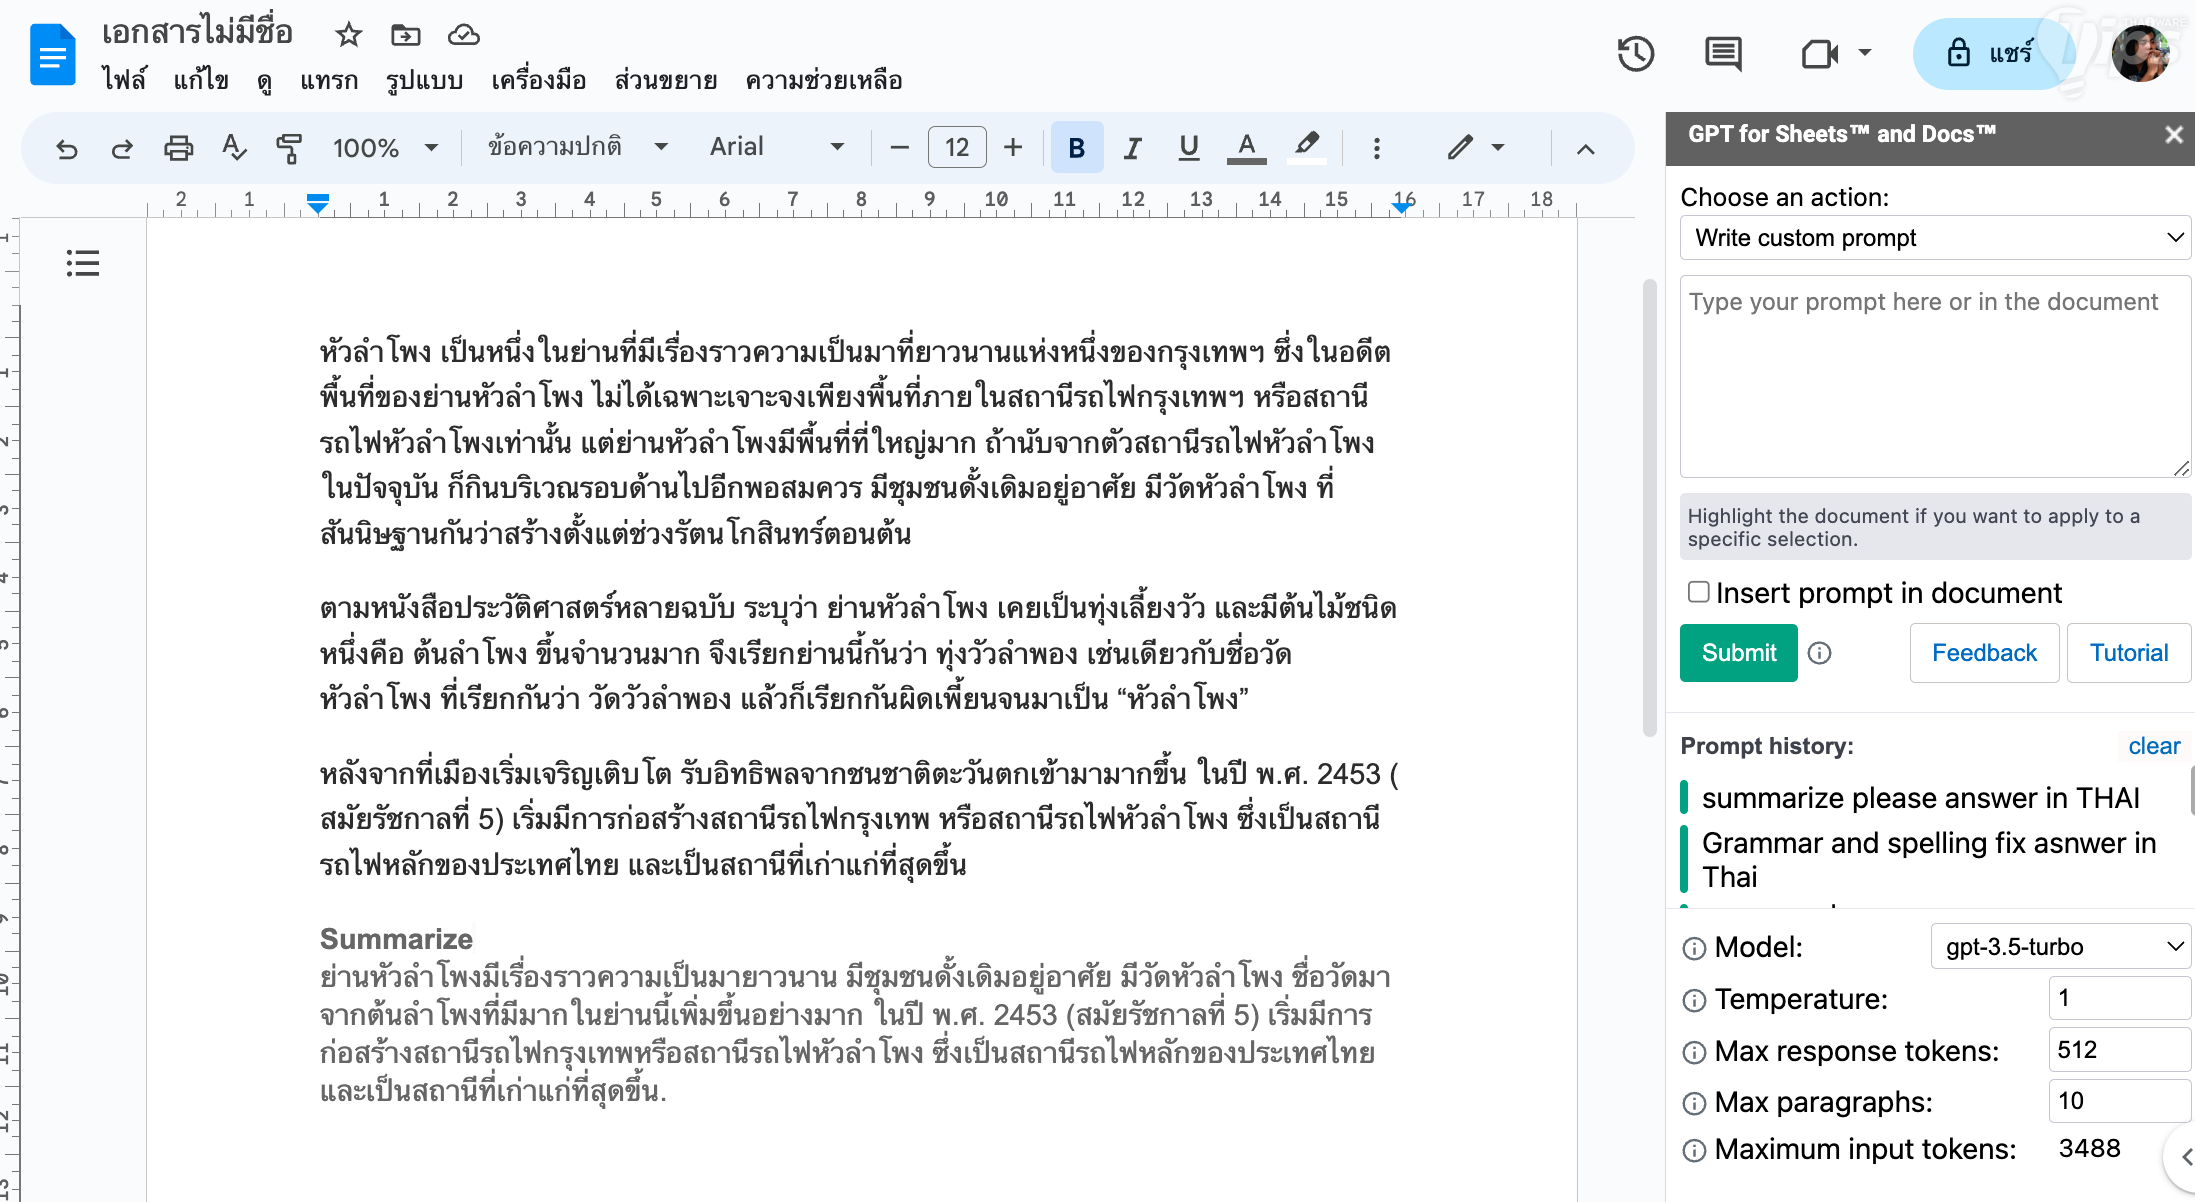Open the text color picker
The height and width of the screenshot is (1202, 2195).
1246,148
